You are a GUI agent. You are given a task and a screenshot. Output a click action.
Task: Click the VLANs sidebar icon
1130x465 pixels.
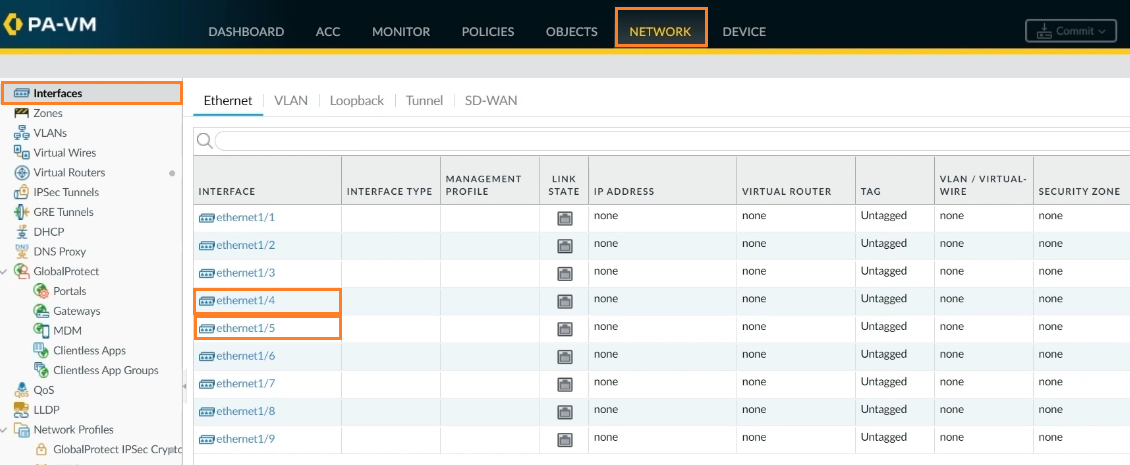click(22, 133)
